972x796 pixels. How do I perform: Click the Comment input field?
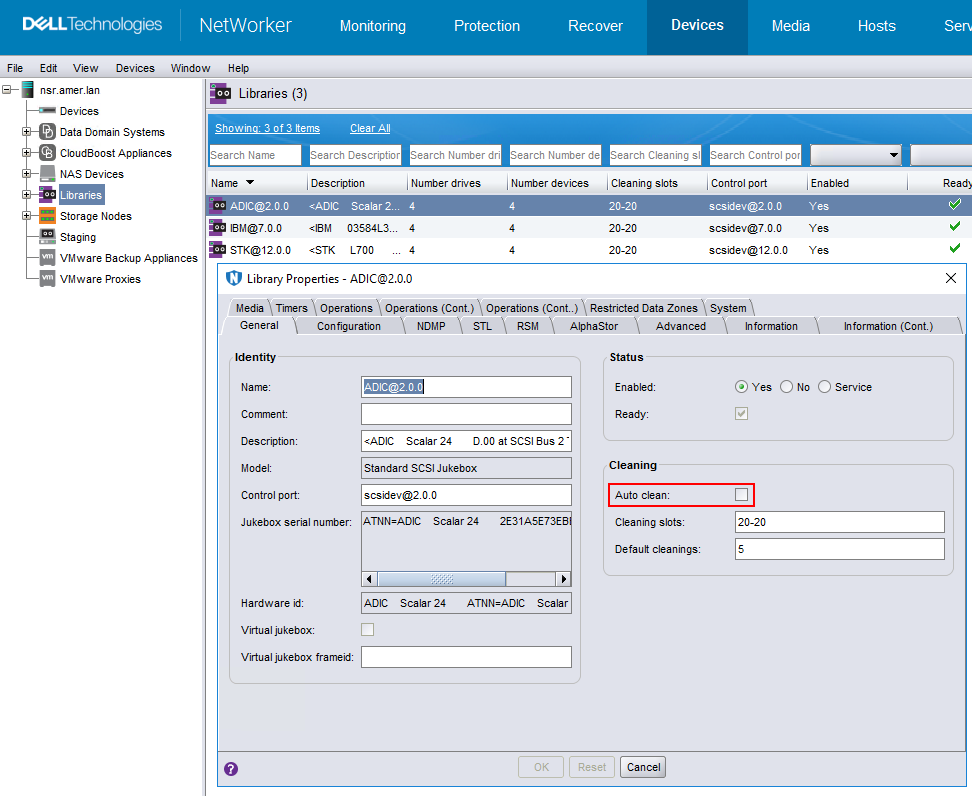click(466, 413)
